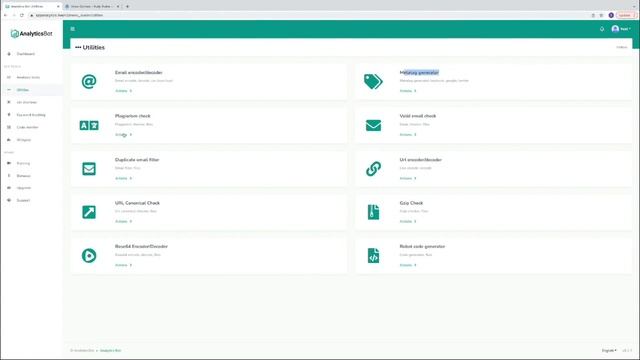The height and width of the screenshot is (360, 640).
Task: Toggle the hamburger sidebar menu icon
Action: click(73, 29)
